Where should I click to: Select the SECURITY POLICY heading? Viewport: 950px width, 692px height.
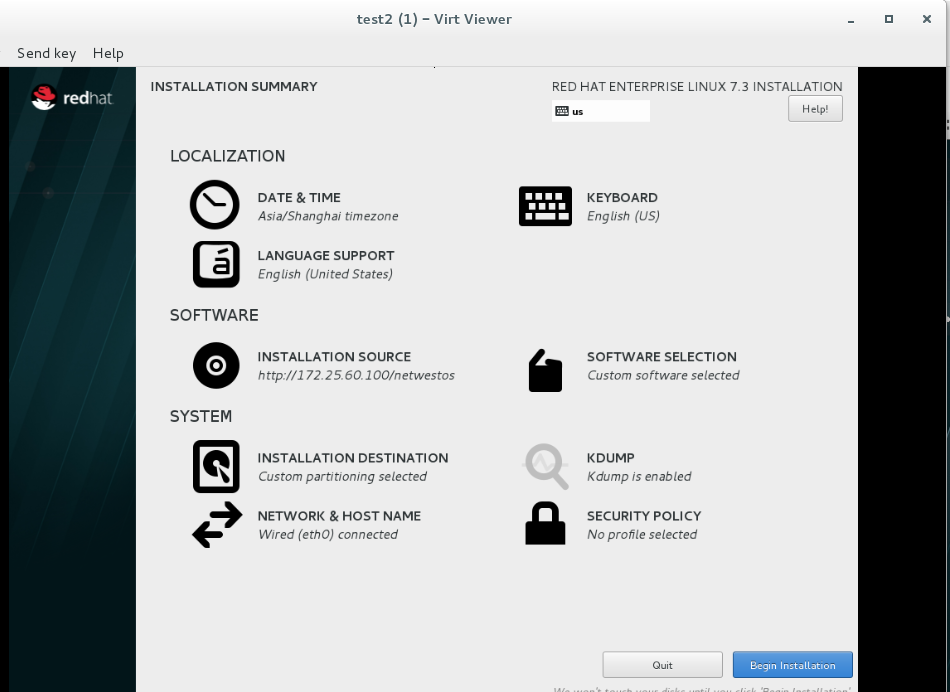pyautogui.click(x=644, y=516)
